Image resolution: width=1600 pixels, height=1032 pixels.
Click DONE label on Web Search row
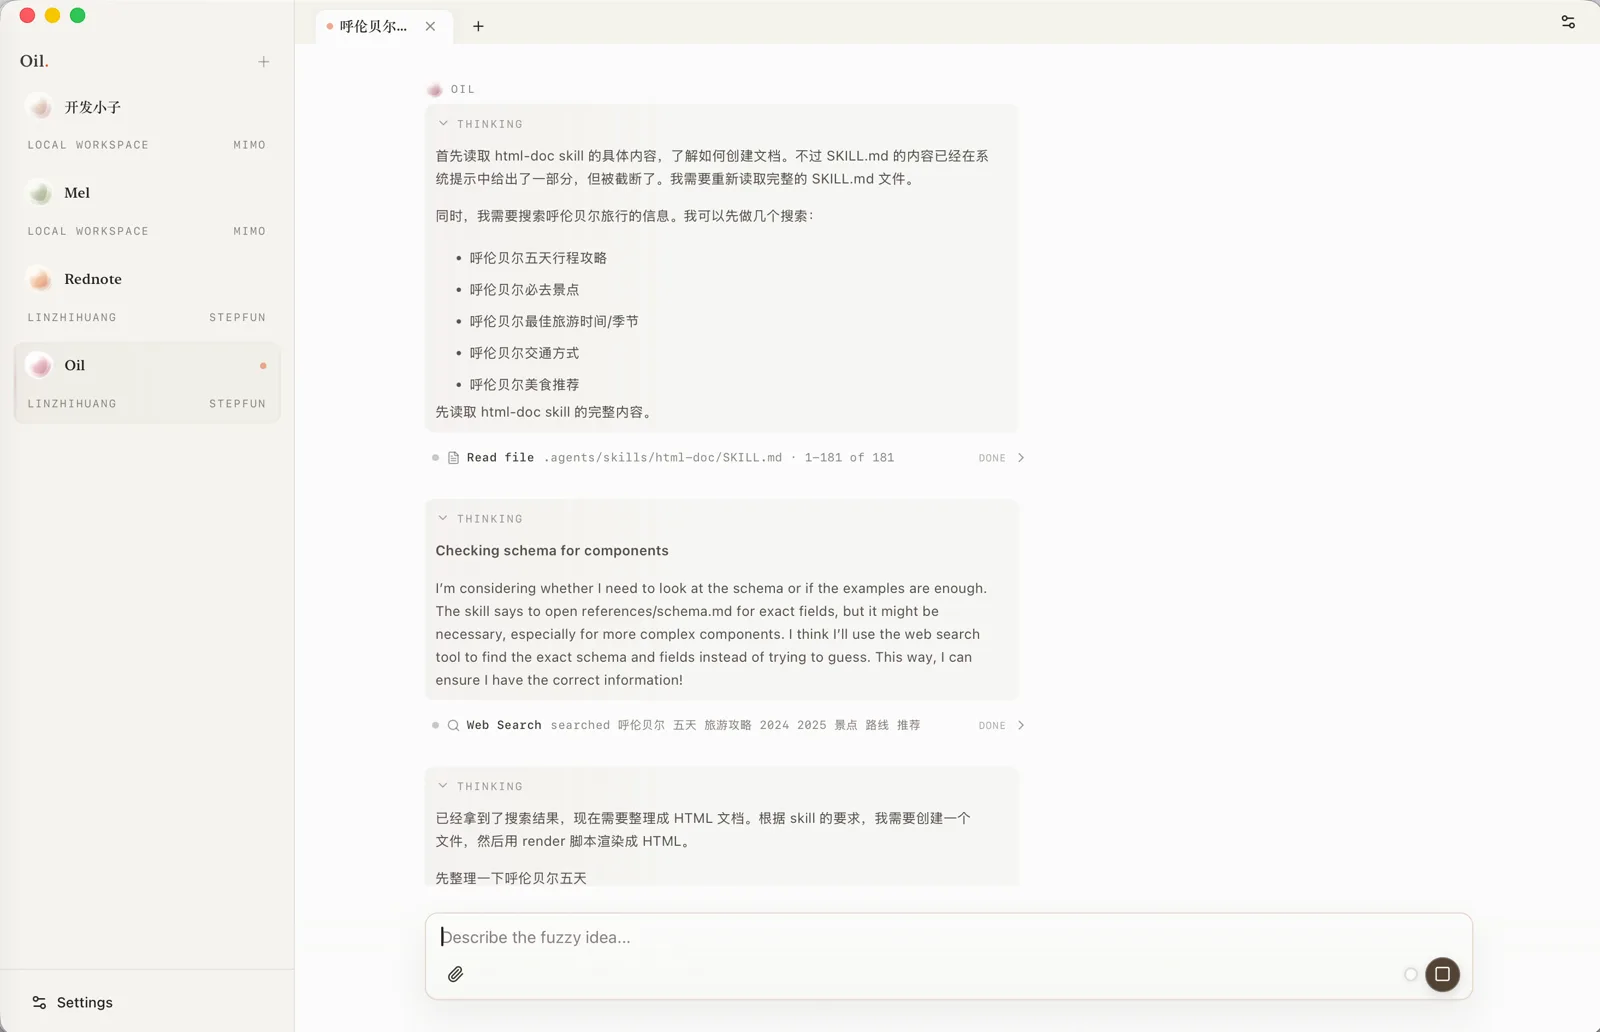pyautogui.click(x=992, y=726)
